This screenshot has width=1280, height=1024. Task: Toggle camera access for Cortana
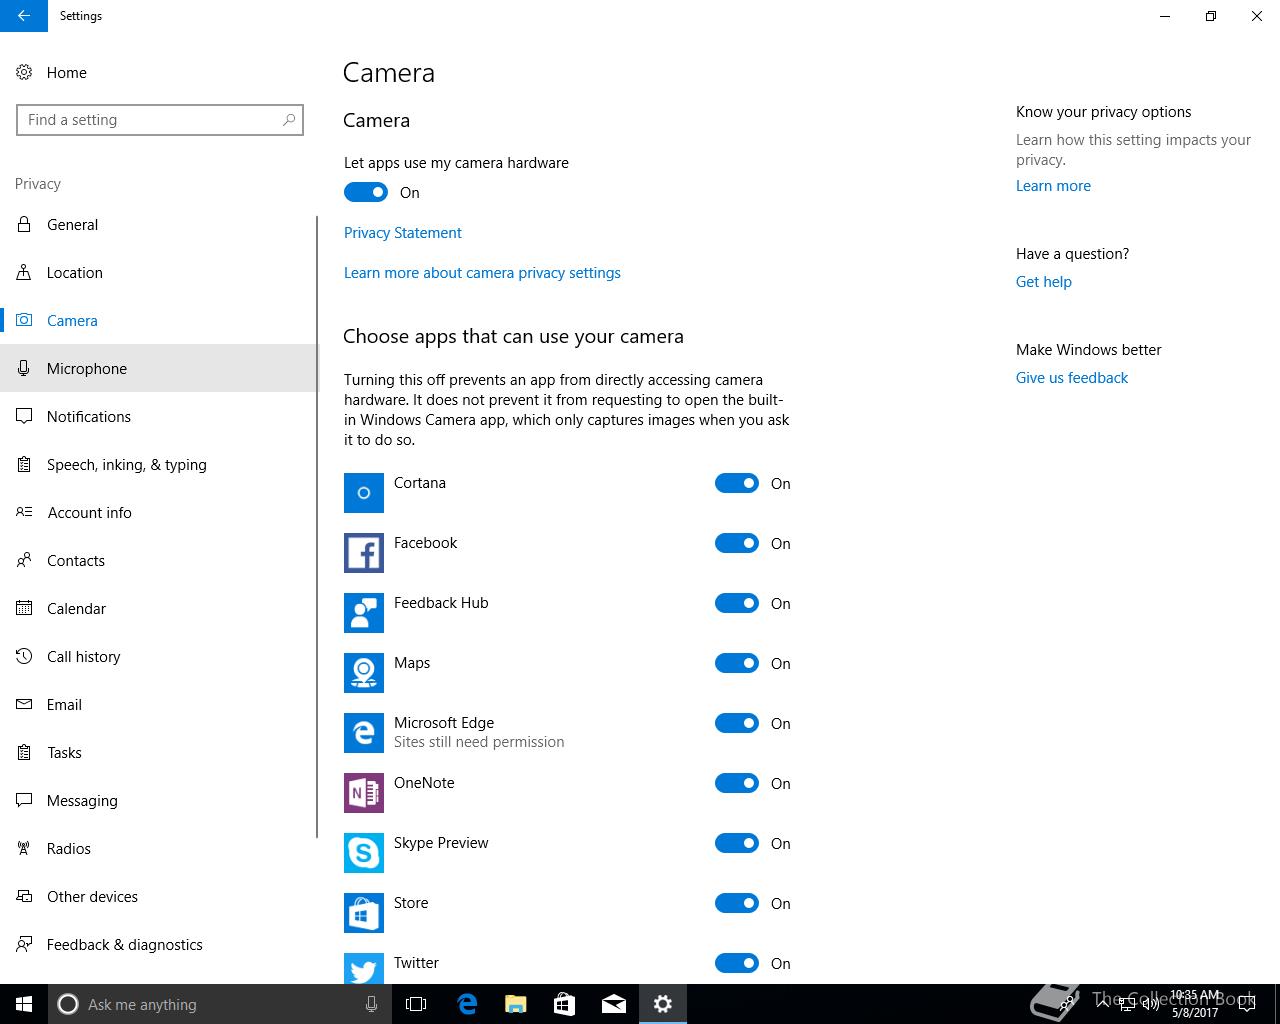(x=737, y=483)
